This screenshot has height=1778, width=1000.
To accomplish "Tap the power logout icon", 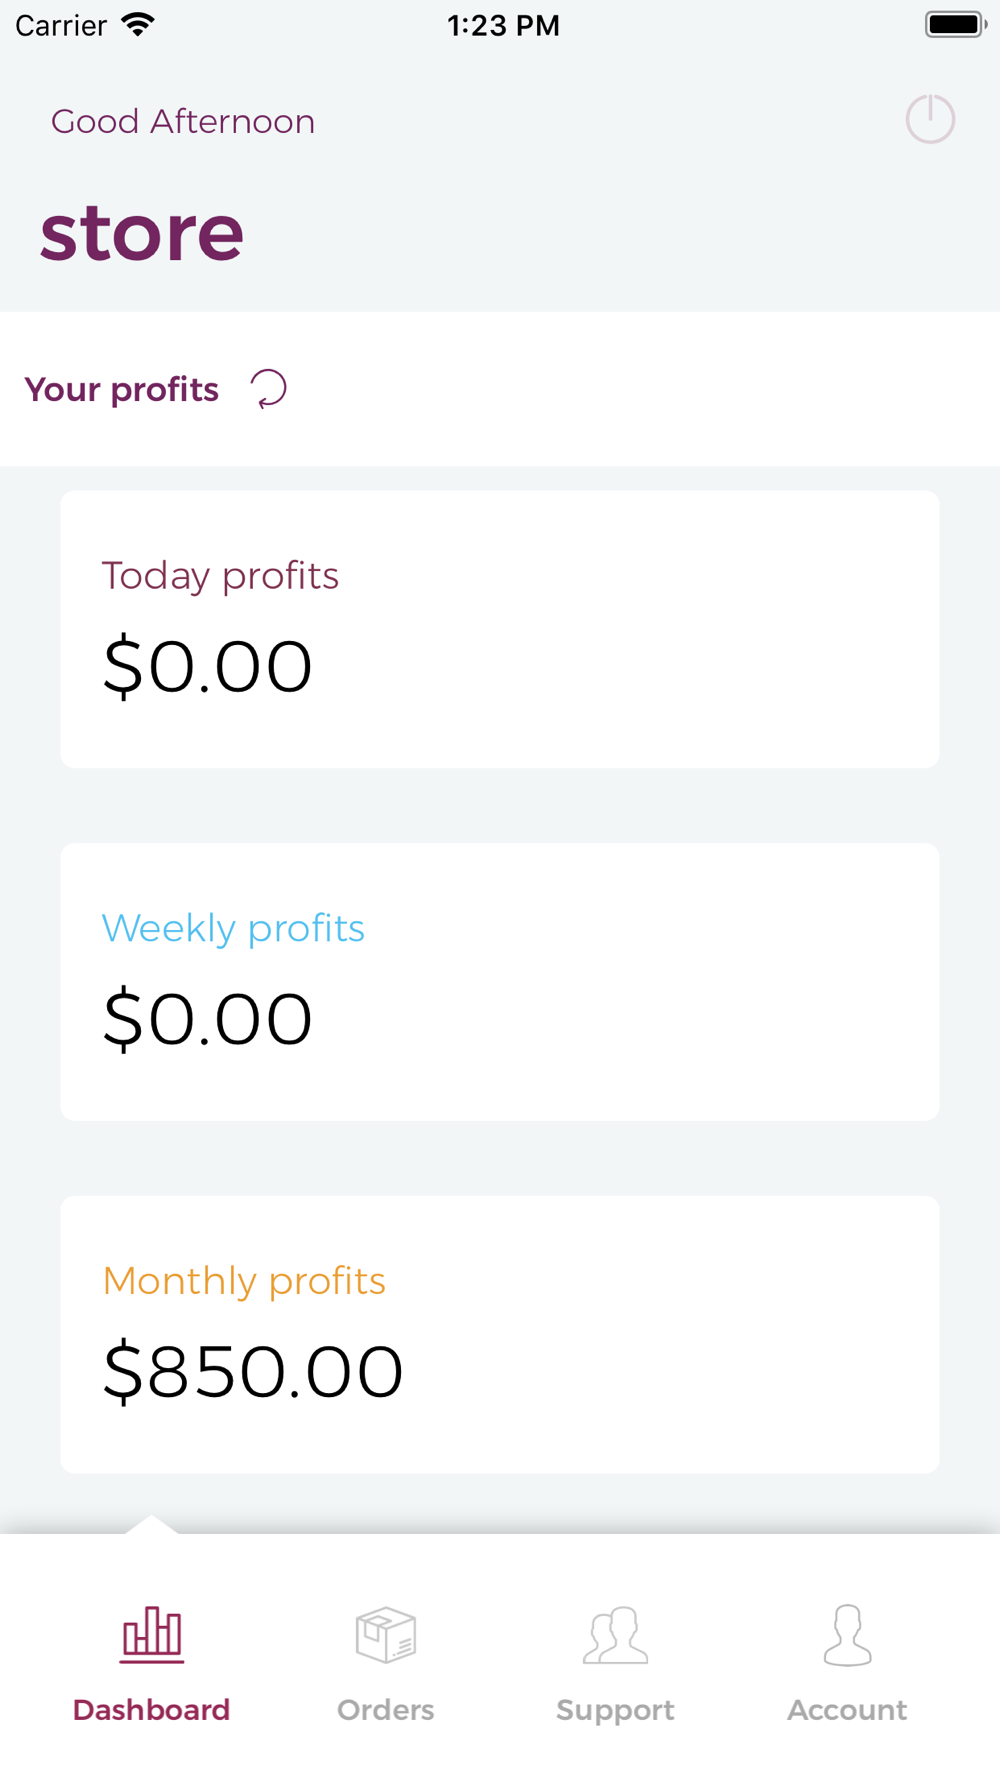I will [930, 120].
